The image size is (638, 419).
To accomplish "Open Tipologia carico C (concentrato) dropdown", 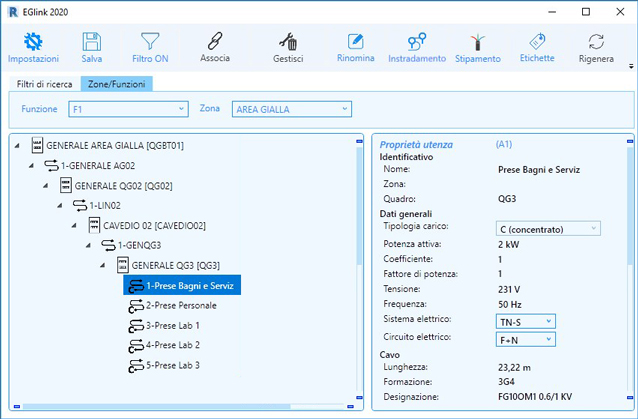I will tap(548, 229).
